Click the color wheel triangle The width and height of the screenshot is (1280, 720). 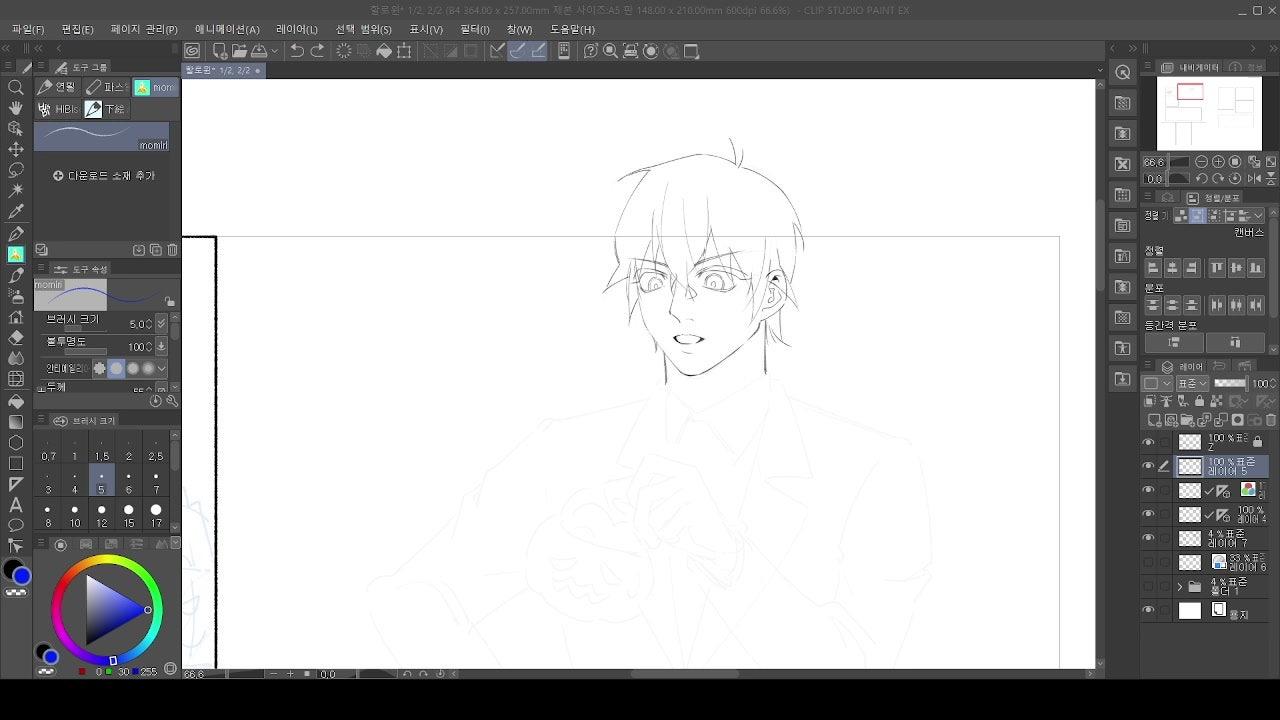(113, 610)
